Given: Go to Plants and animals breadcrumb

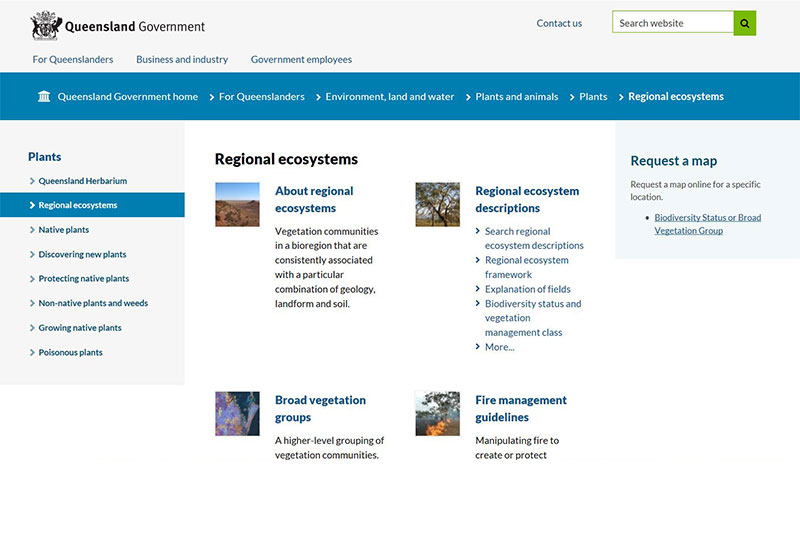Looking at the screenshot, I should tap(516, 97).
